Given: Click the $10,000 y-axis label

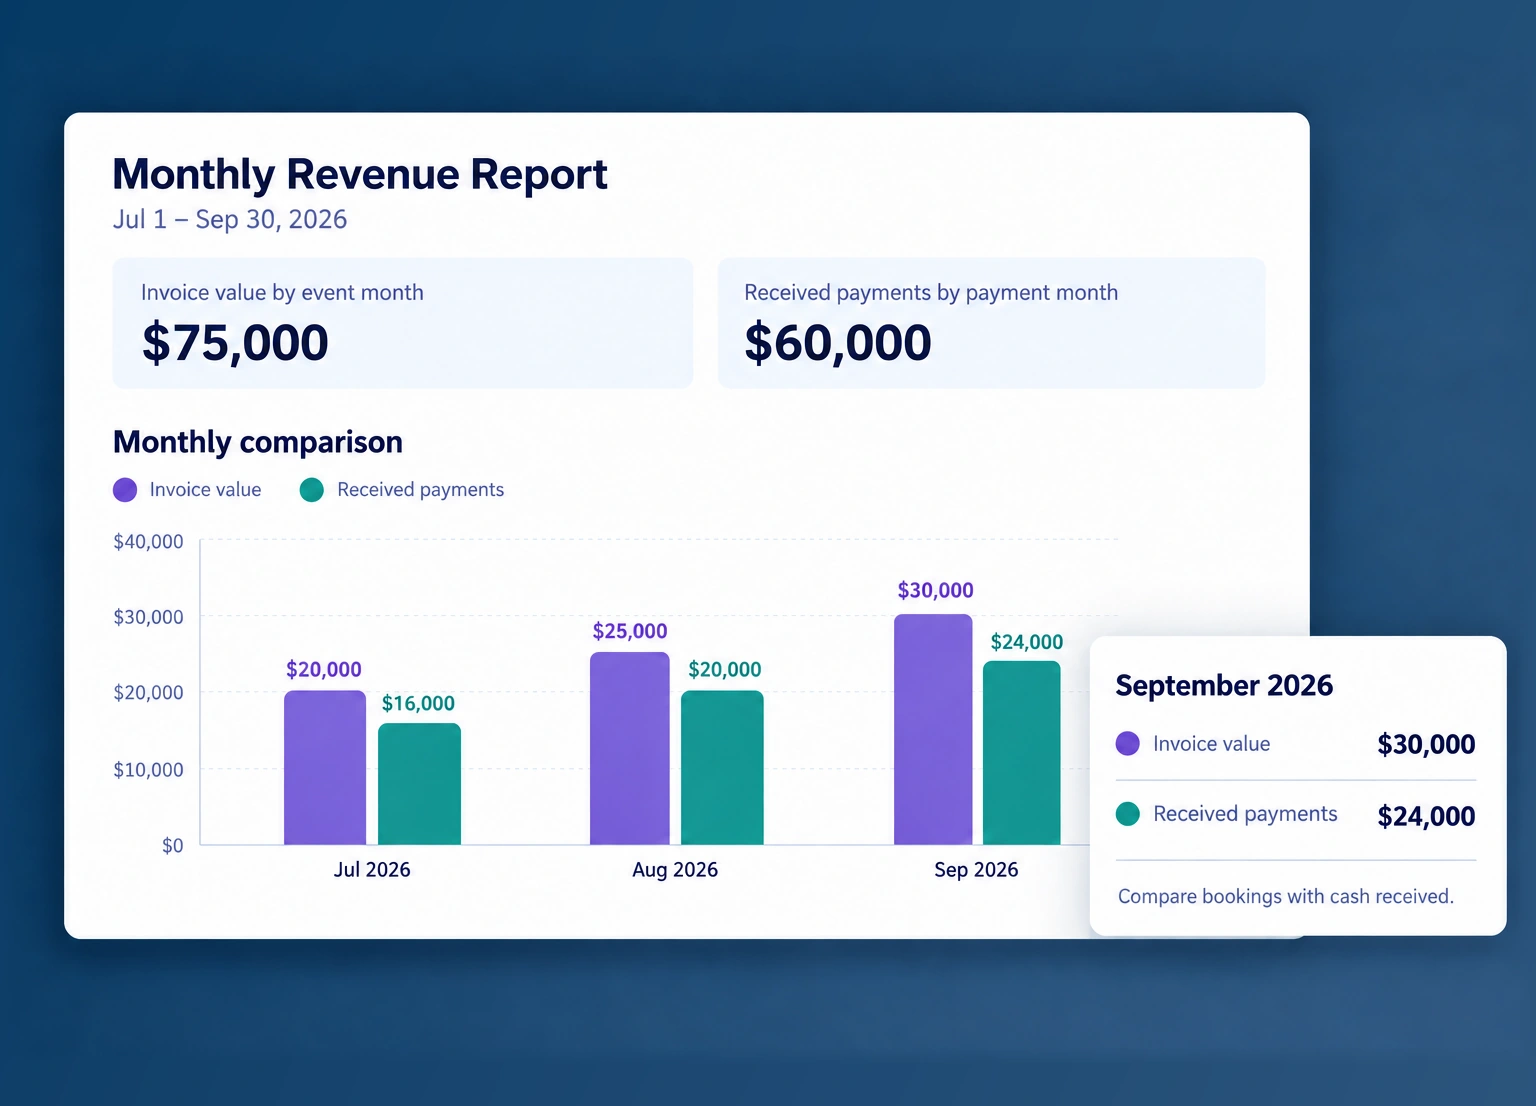Looking at the screenshot, I should coord(148,770).
